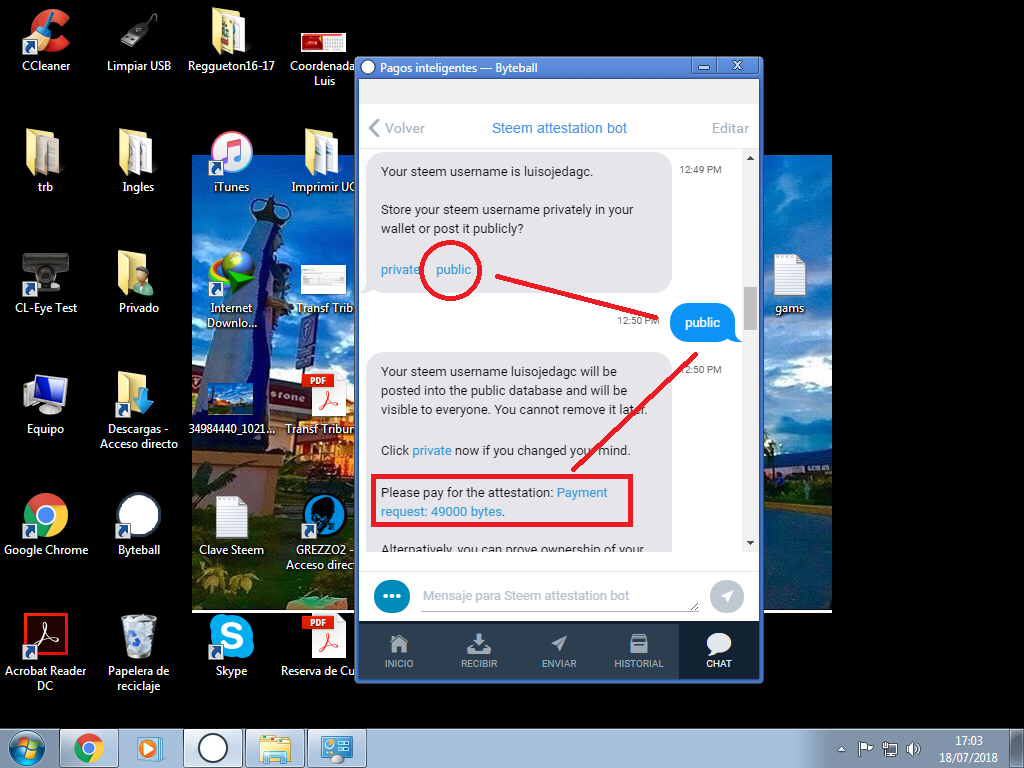Open Chrome from the taskbar
This screenshot has height=768, width=1024.
[89, 748]
